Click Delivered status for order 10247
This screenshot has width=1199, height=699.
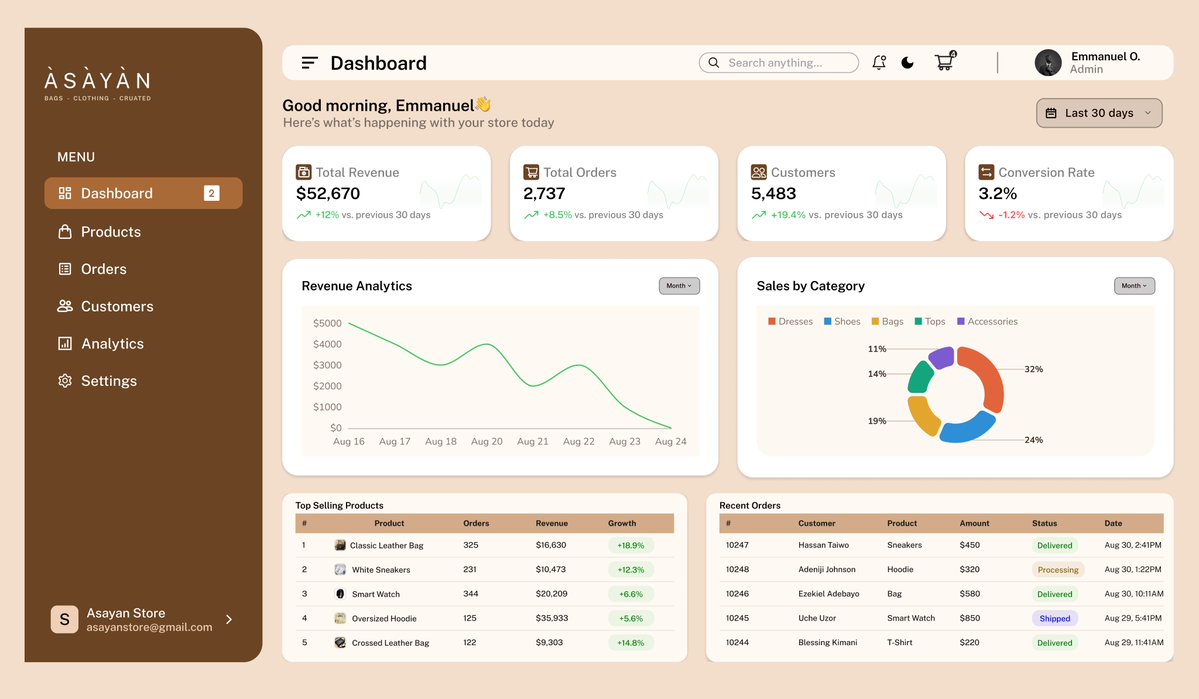1054,545
